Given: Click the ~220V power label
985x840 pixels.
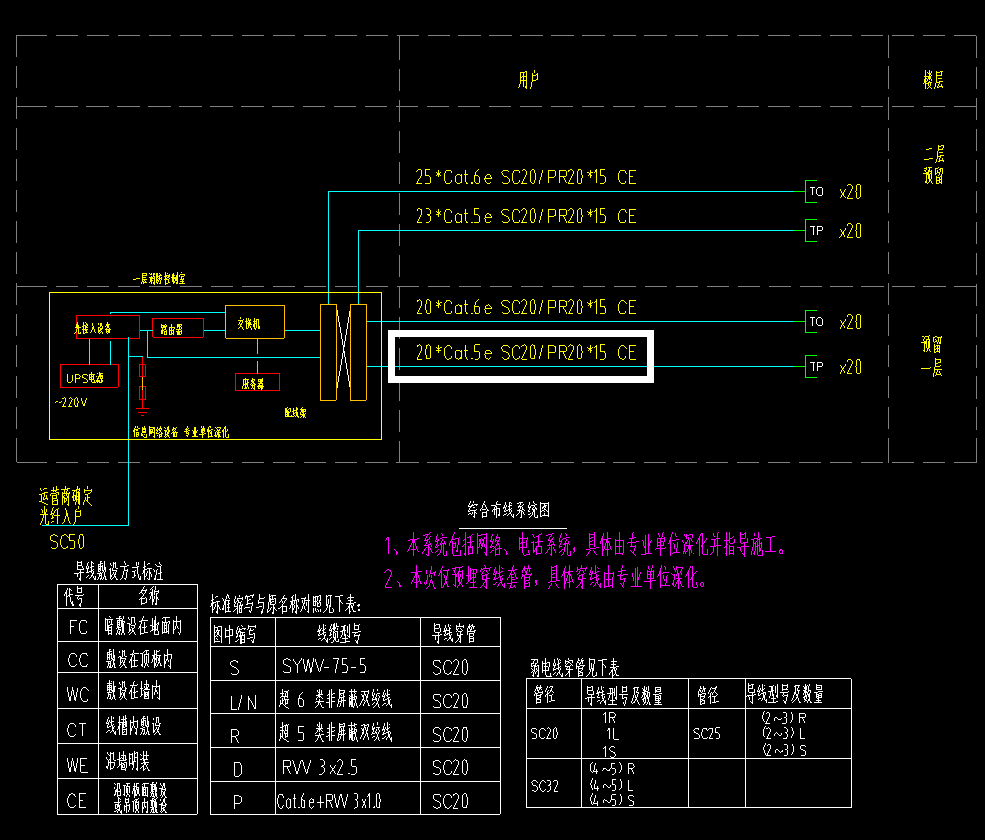Looking at the screenshot, I should 71,402.
